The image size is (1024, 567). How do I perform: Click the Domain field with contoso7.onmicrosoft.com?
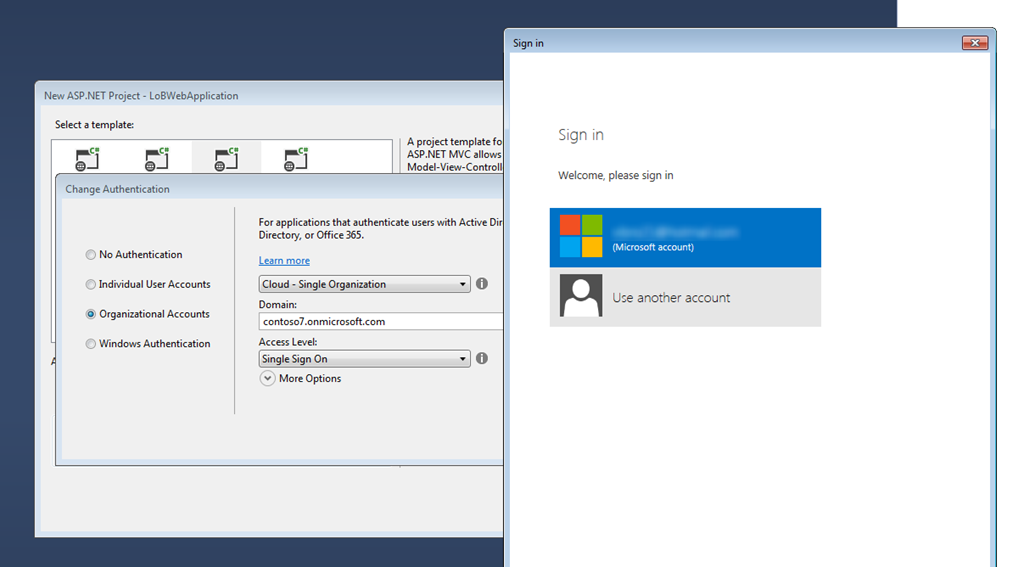tap(381, 321)
